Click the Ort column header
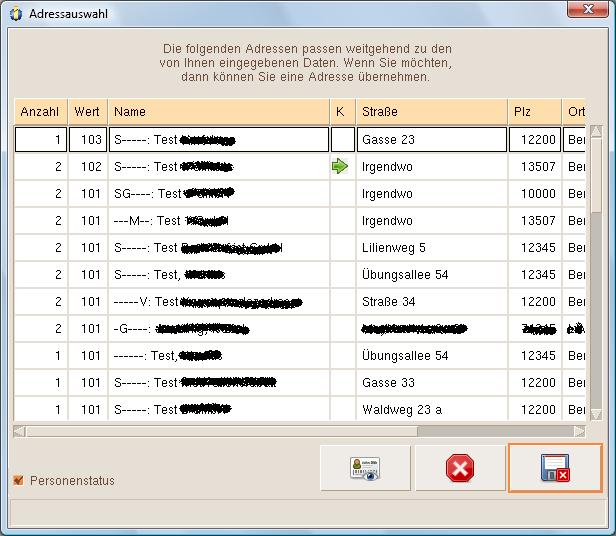 coord(574,112)
